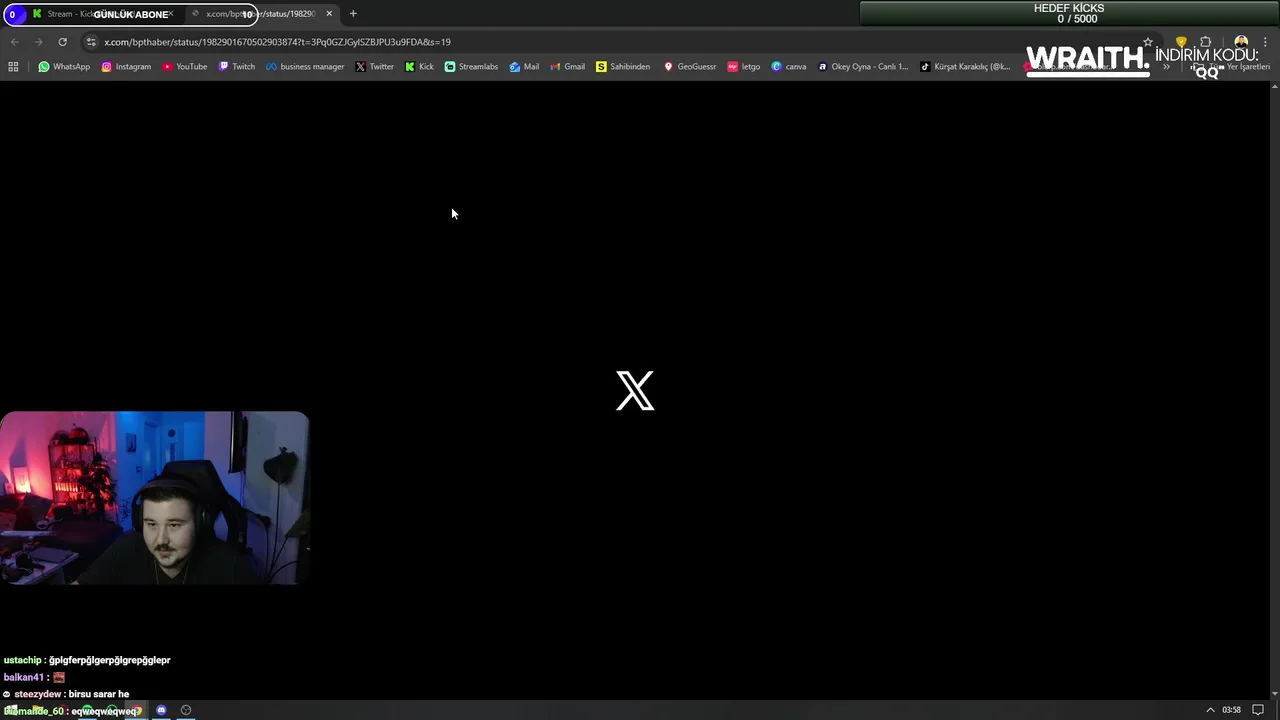Open the Chrome three-dot menu
This screenshot has width=1280, height=720.
(1265, 42)
